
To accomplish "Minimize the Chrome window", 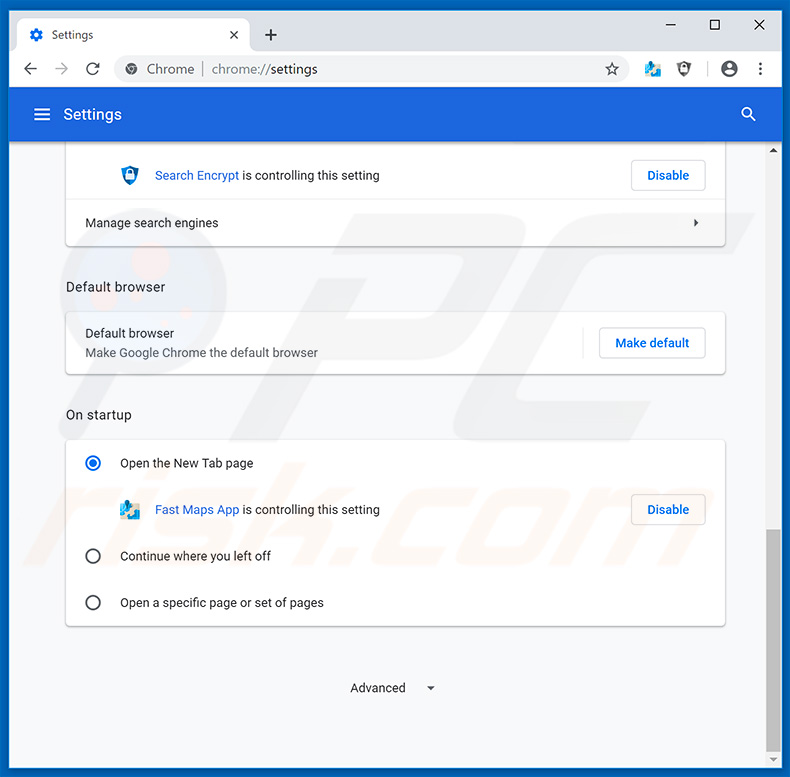I will (671, 25).
